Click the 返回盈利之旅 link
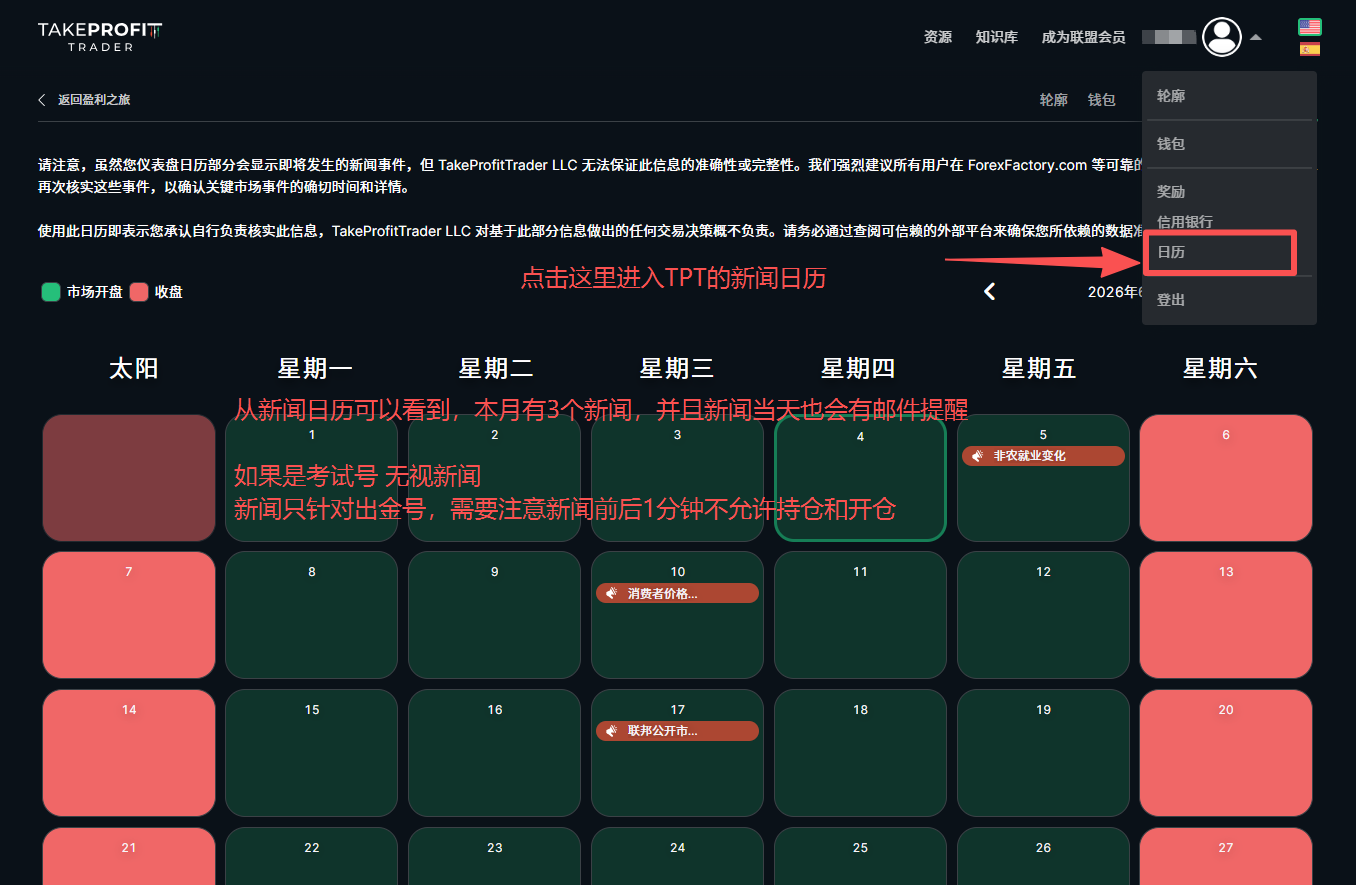The height and width of the screenshot is (885, 1356). pyautogui.click(x=94, y=100)
